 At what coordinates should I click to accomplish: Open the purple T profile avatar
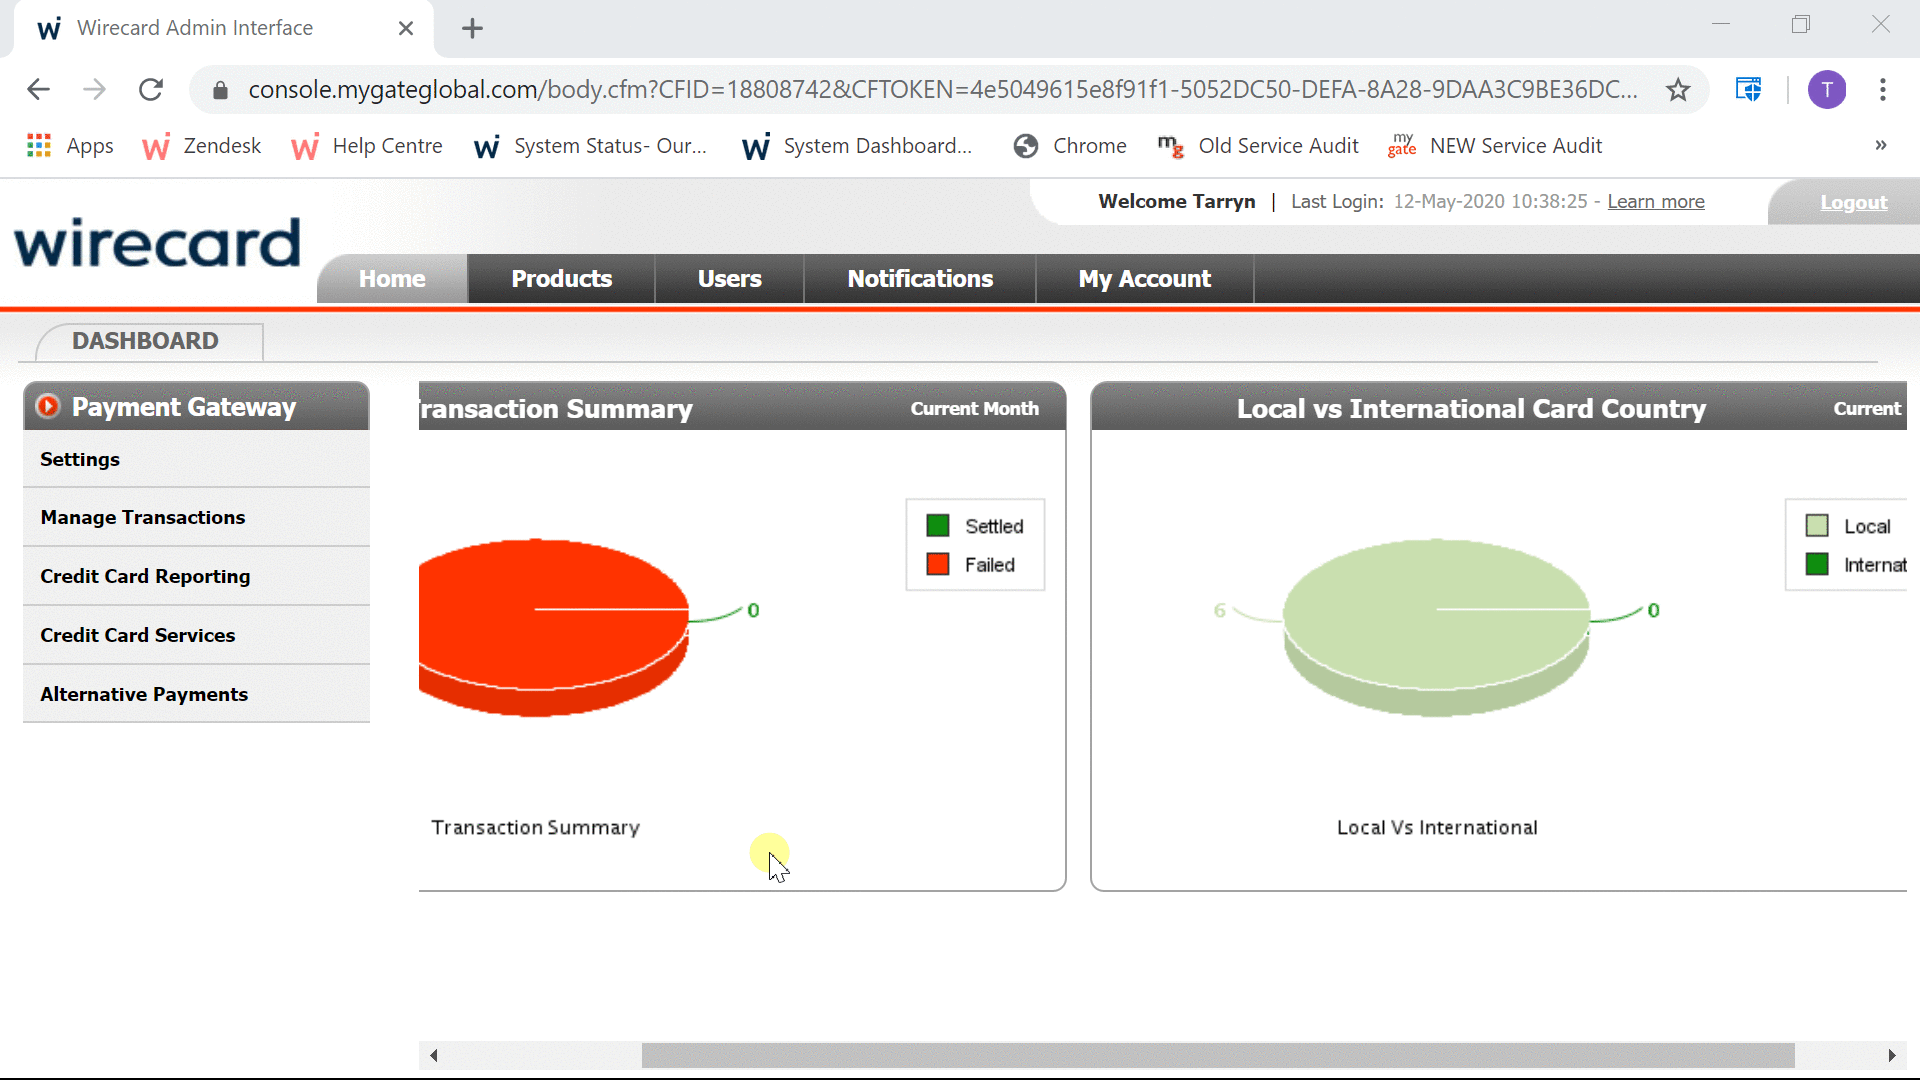coord(1827,90)
